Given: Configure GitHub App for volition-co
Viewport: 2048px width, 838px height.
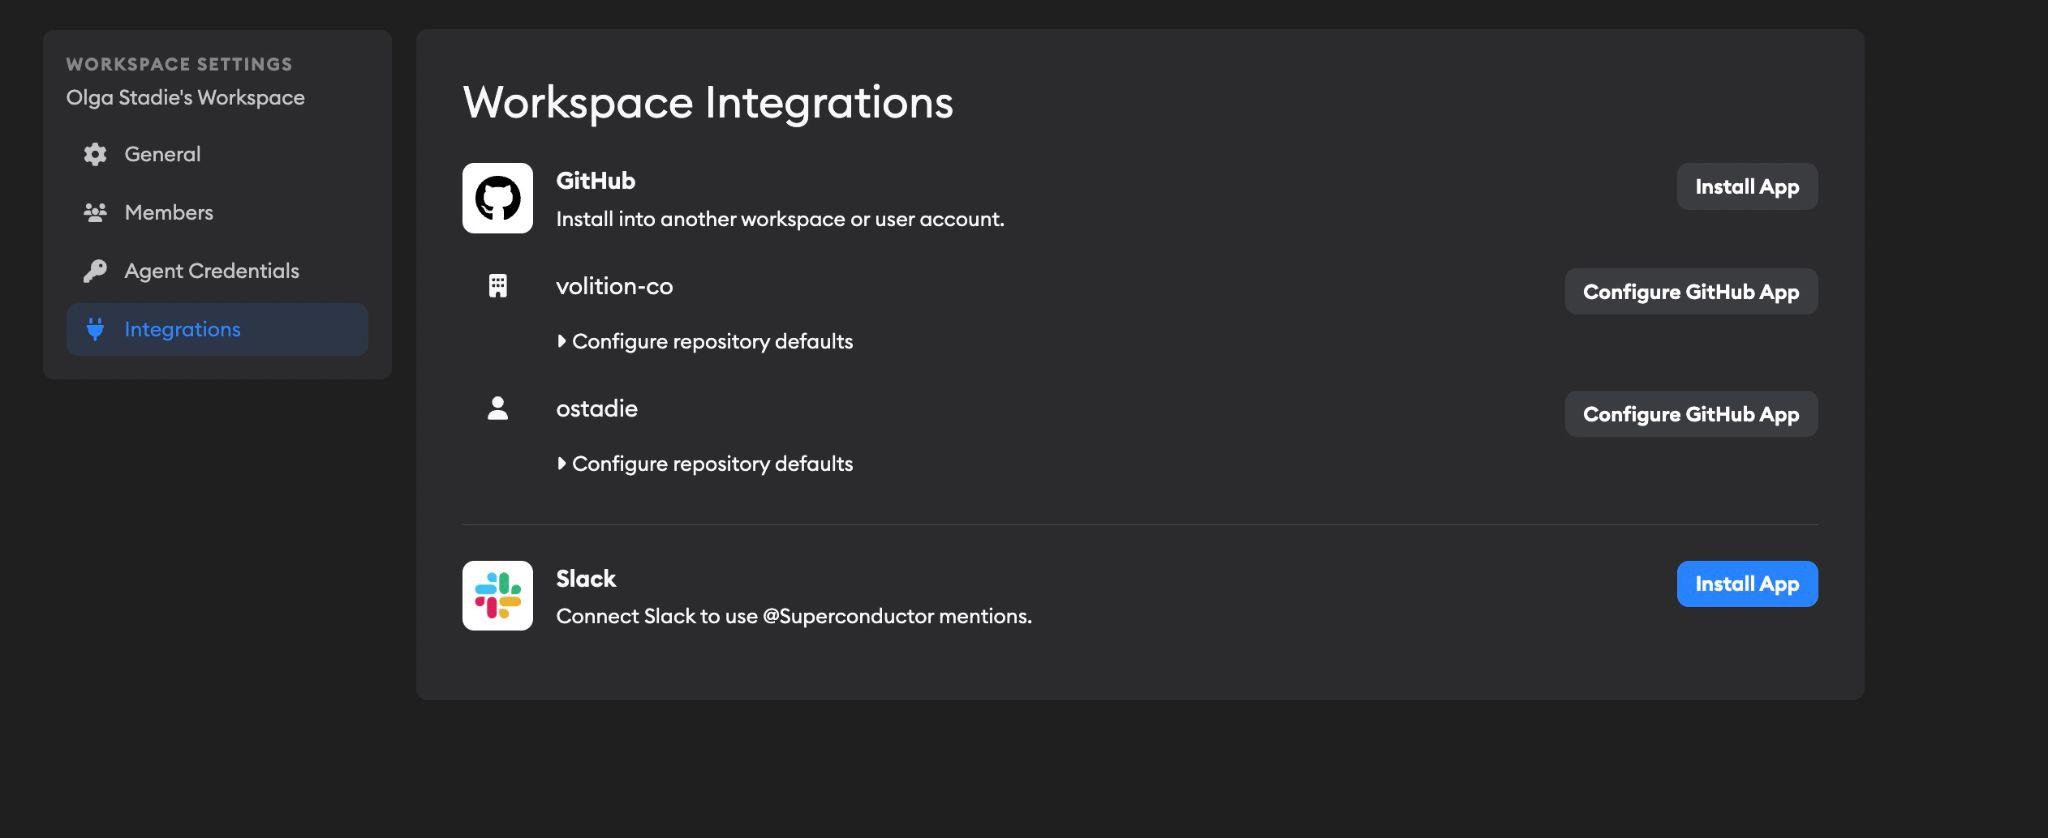Looking at the screenshot, I should (x=1691, y=292).
